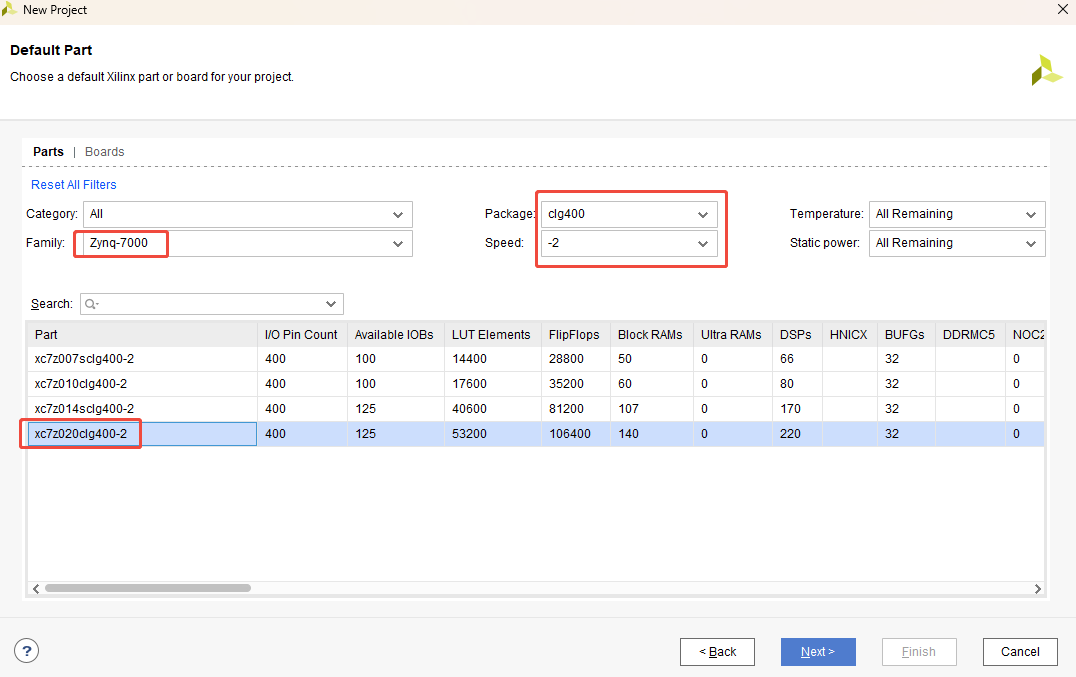Sort by the LUT Elements header

pyautogui.click(x=492, y=335)
